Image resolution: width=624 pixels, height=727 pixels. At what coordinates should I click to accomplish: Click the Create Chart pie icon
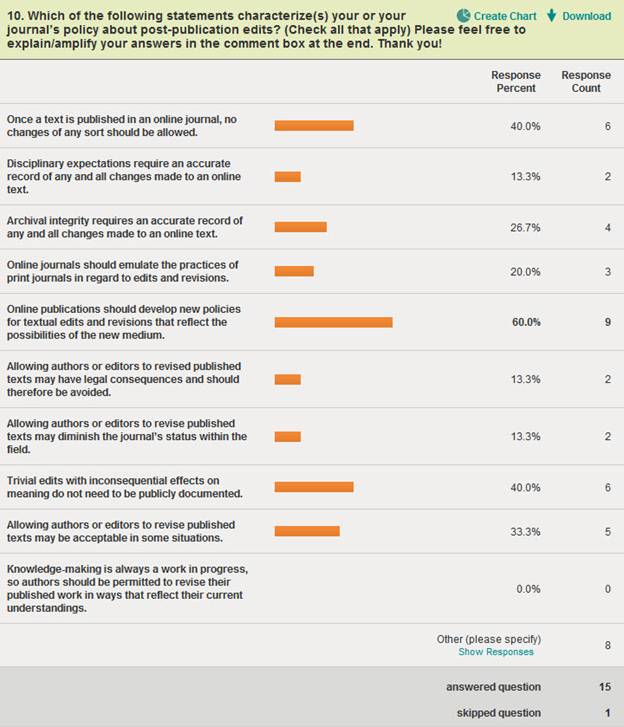[464, 16]
